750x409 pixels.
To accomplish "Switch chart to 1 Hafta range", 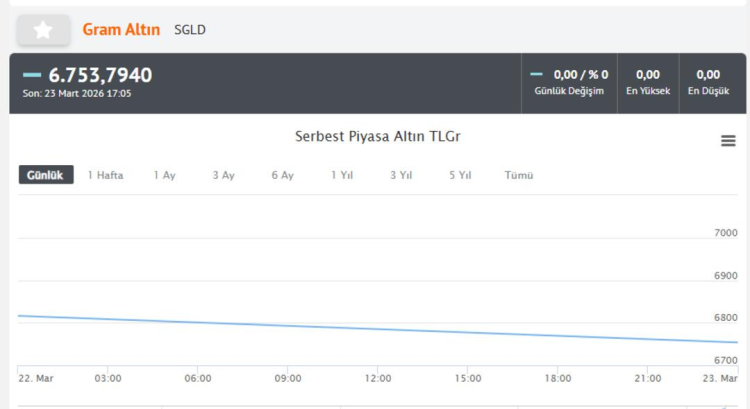I will click(105, 175).
